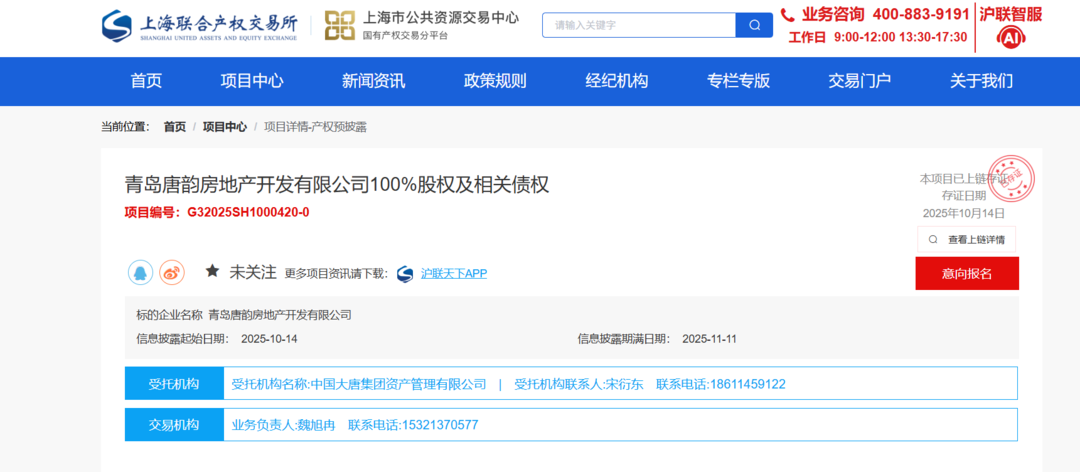Click the Weibo share icon
The height and width of the screenshot is (472, 1080).
(172, 272)
